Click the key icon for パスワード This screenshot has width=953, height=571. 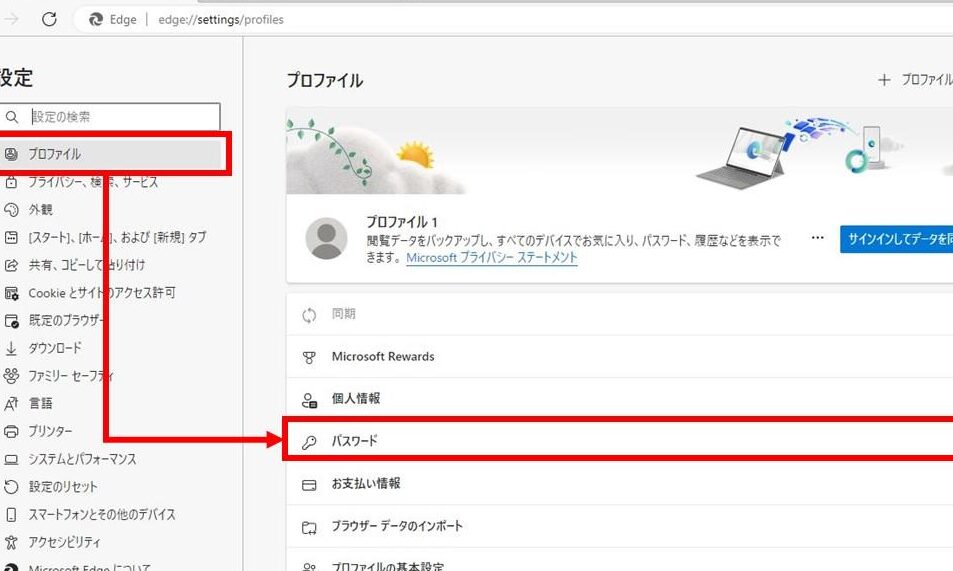[x=310, y=441]
